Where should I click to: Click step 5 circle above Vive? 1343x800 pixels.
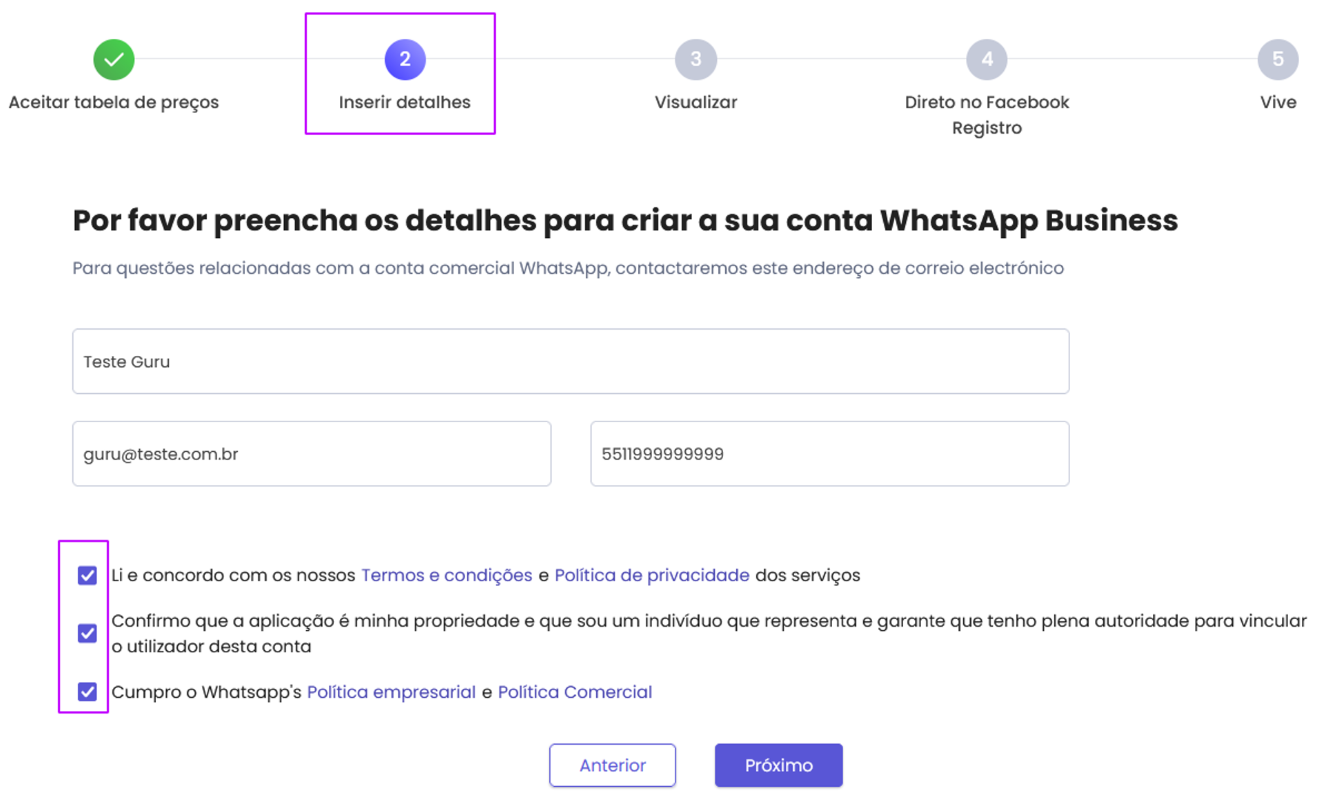[x=1278, y=60]
